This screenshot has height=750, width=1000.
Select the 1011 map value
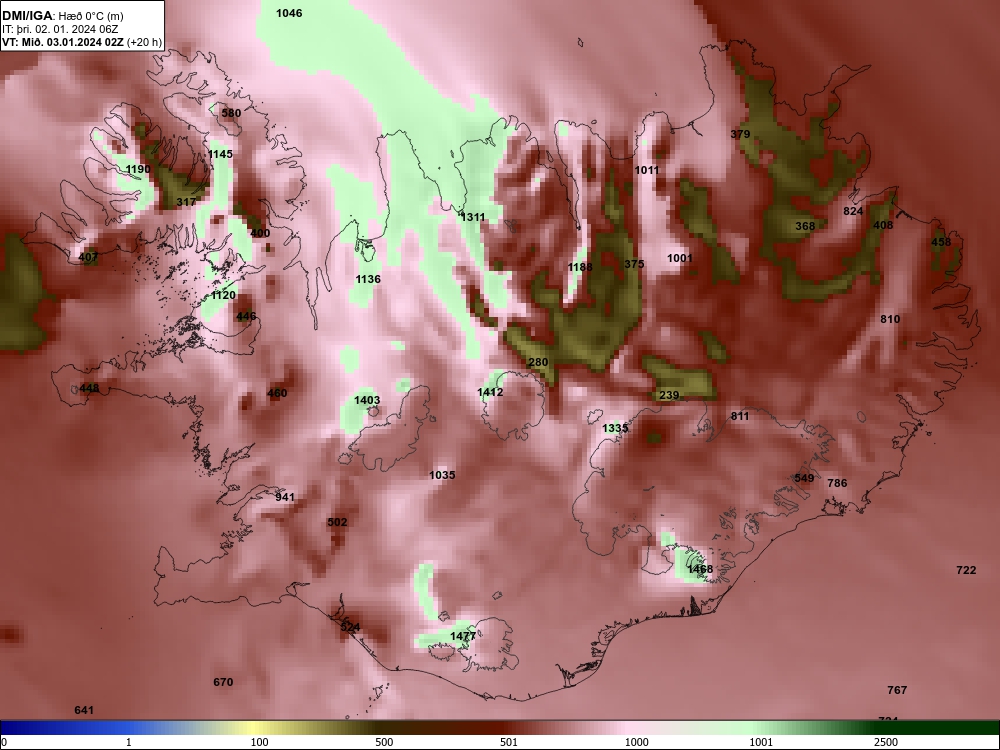tap(647, 170)
